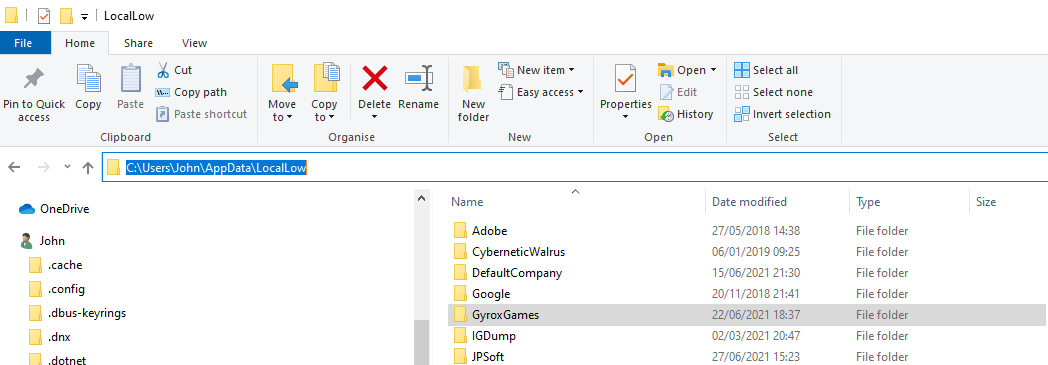Open the File menu tab
Screen dimensions: 1048x365
pyautogui.click(x=23, y=43)
